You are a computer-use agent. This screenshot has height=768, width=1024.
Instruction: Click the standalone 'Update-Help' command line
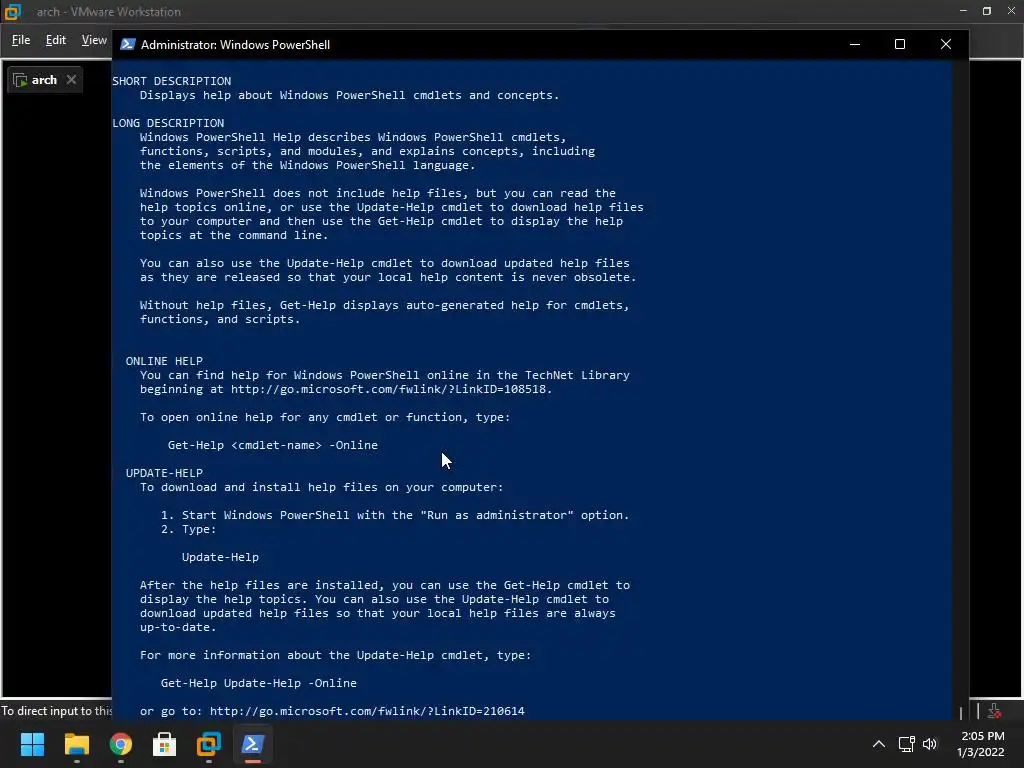point(220,557)
